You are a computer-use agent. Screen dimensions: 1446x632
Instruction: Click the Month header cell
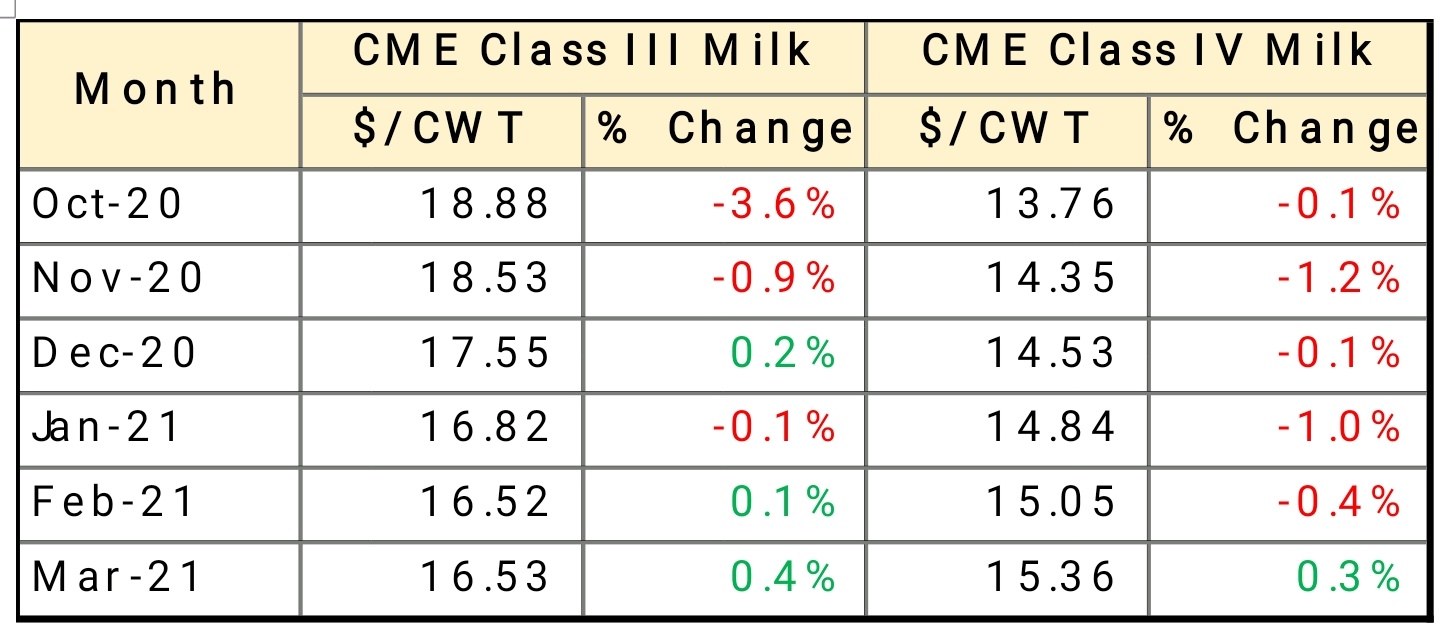pyautogui.click(x=156, y=91)
